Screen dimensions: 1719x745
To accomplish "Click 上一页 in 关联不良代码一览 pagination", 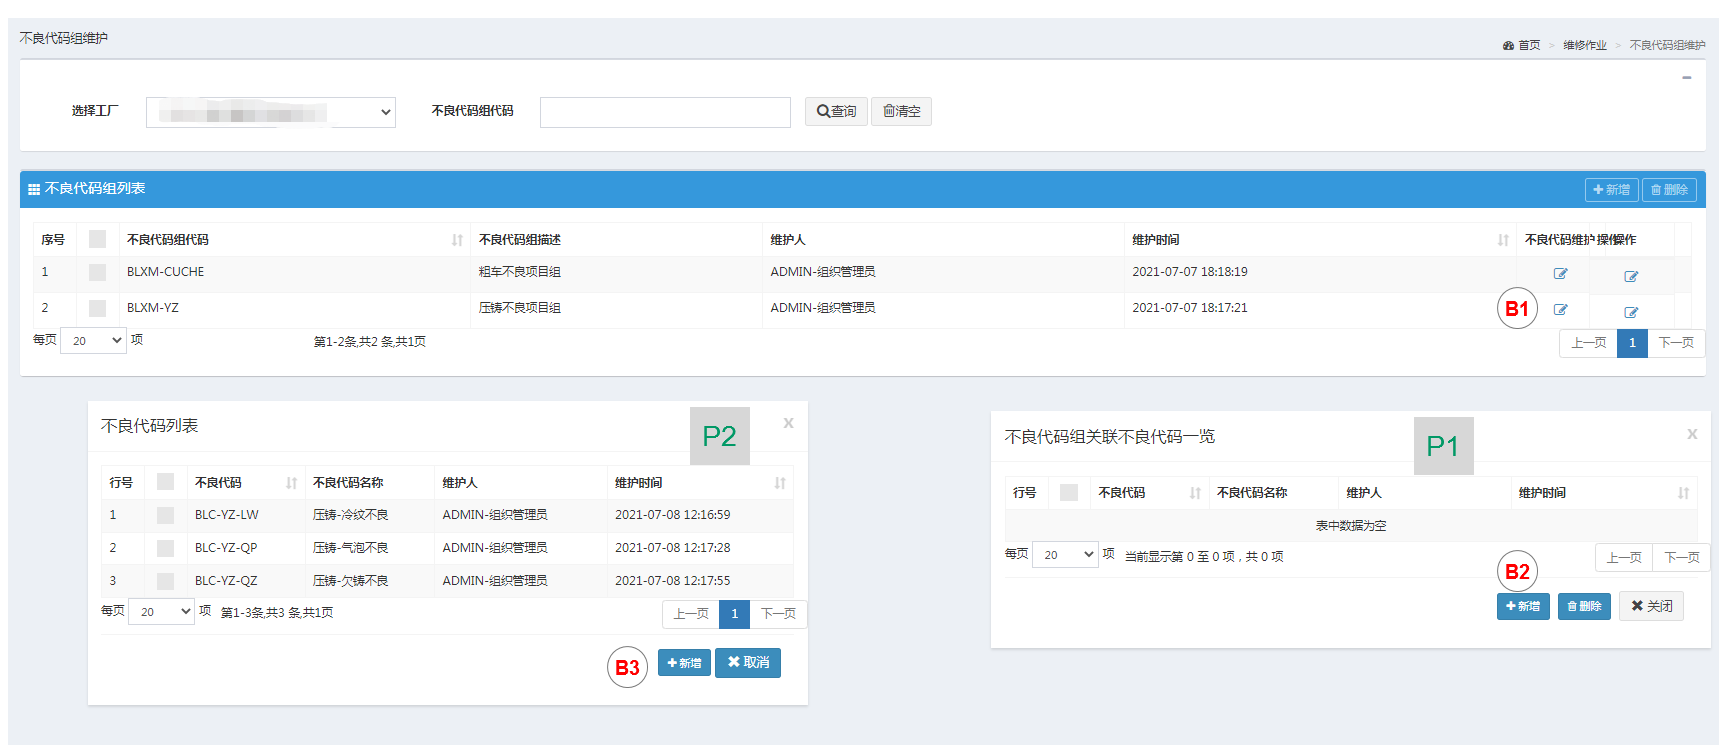I will [1624, 558].
